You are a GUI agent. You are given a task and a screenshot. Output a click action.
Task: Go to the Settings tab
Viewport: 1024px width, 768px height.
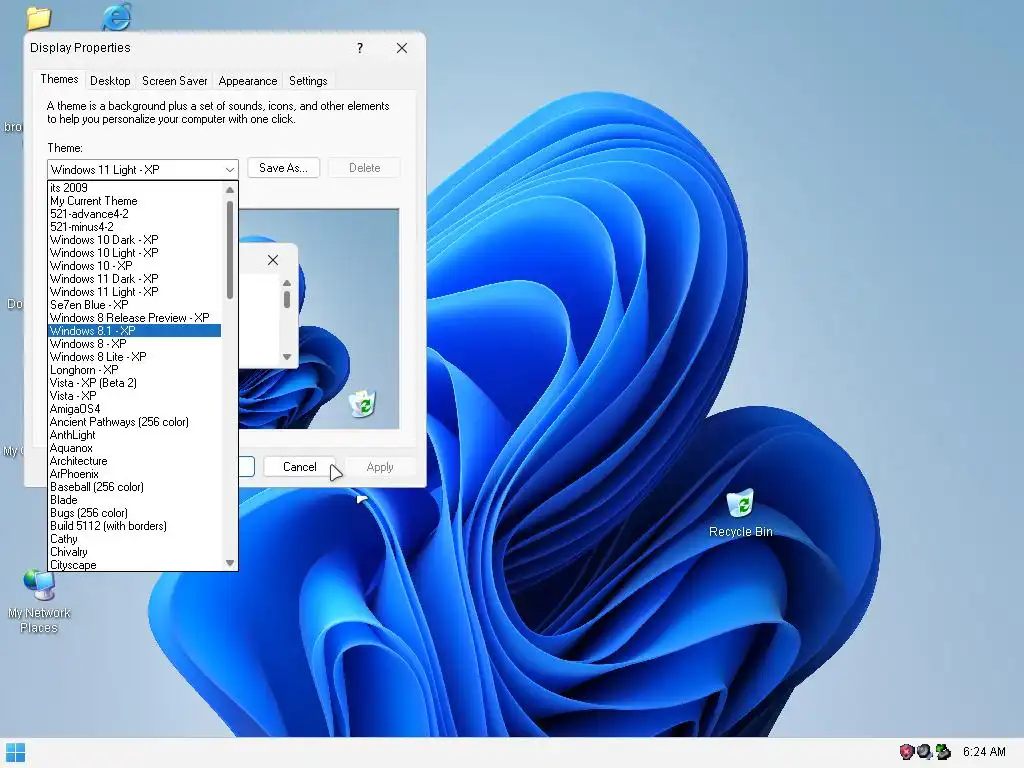308,81
